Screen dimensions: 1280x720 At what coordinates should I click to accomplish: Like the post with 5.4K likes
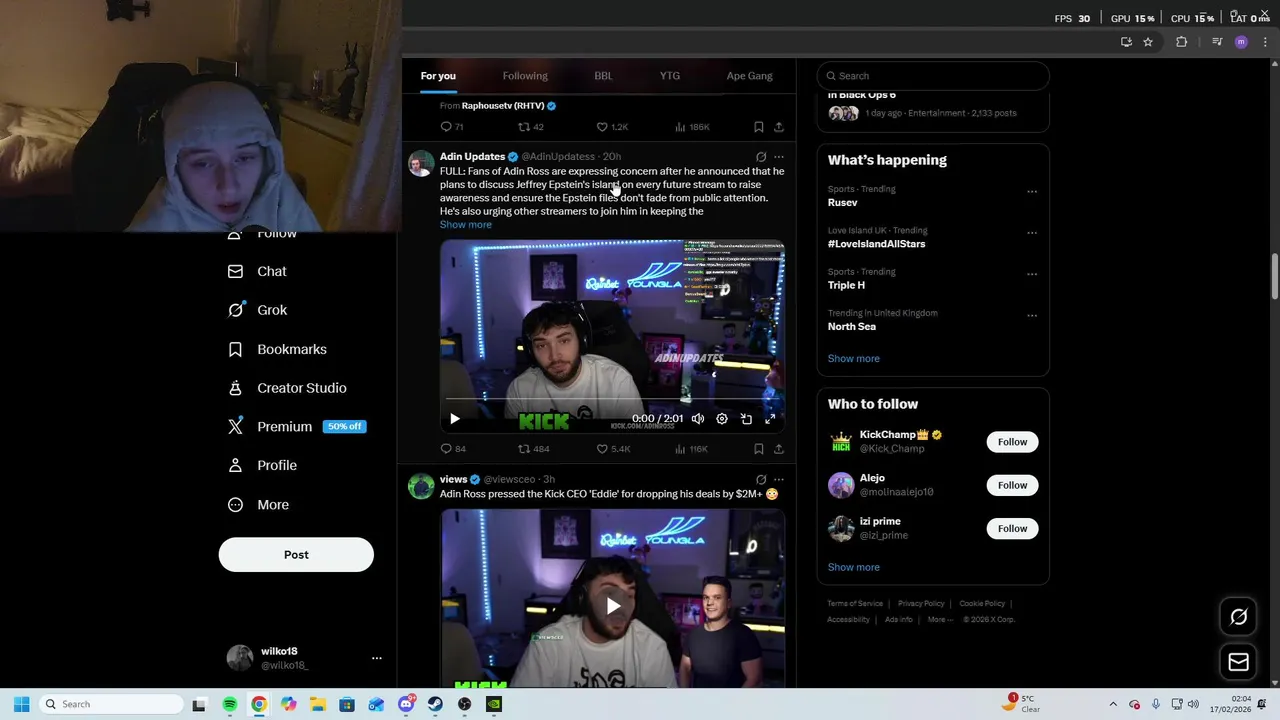pos(613,449)
